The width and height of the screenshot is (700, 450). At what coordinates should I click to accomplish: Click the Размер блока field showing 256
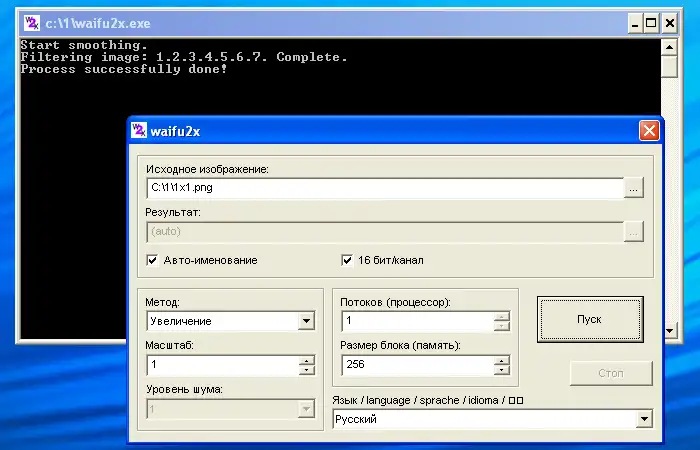coord(417,365)
